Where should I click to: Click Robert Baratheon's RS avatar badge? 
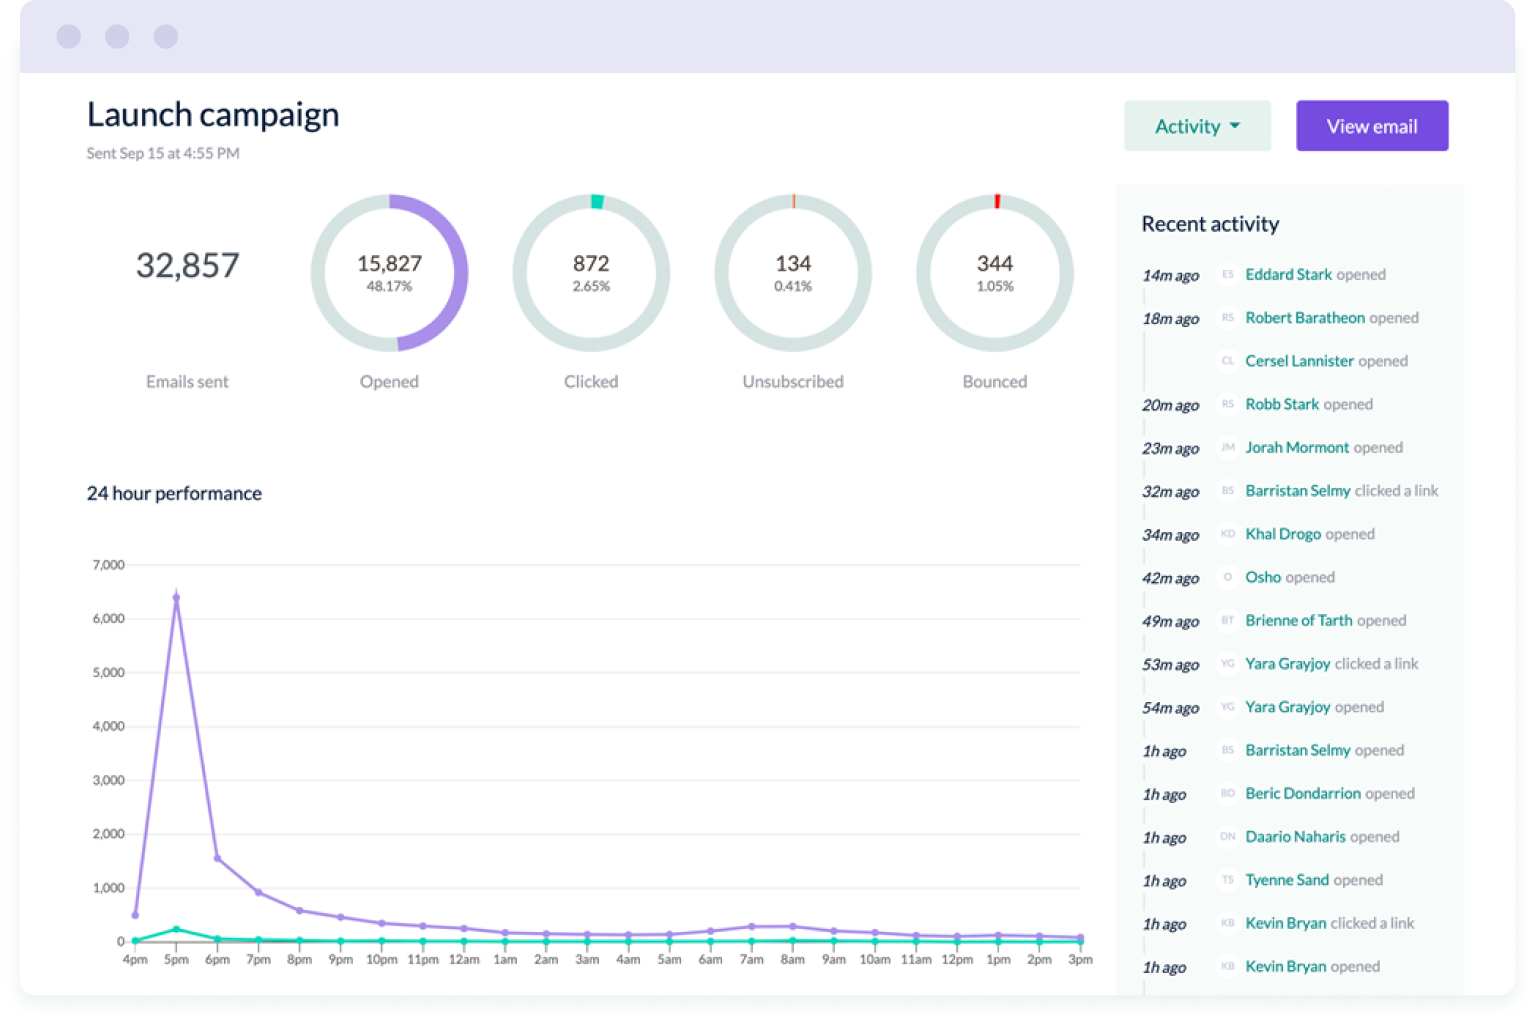pyautogui.click(x=1227, y=318)
